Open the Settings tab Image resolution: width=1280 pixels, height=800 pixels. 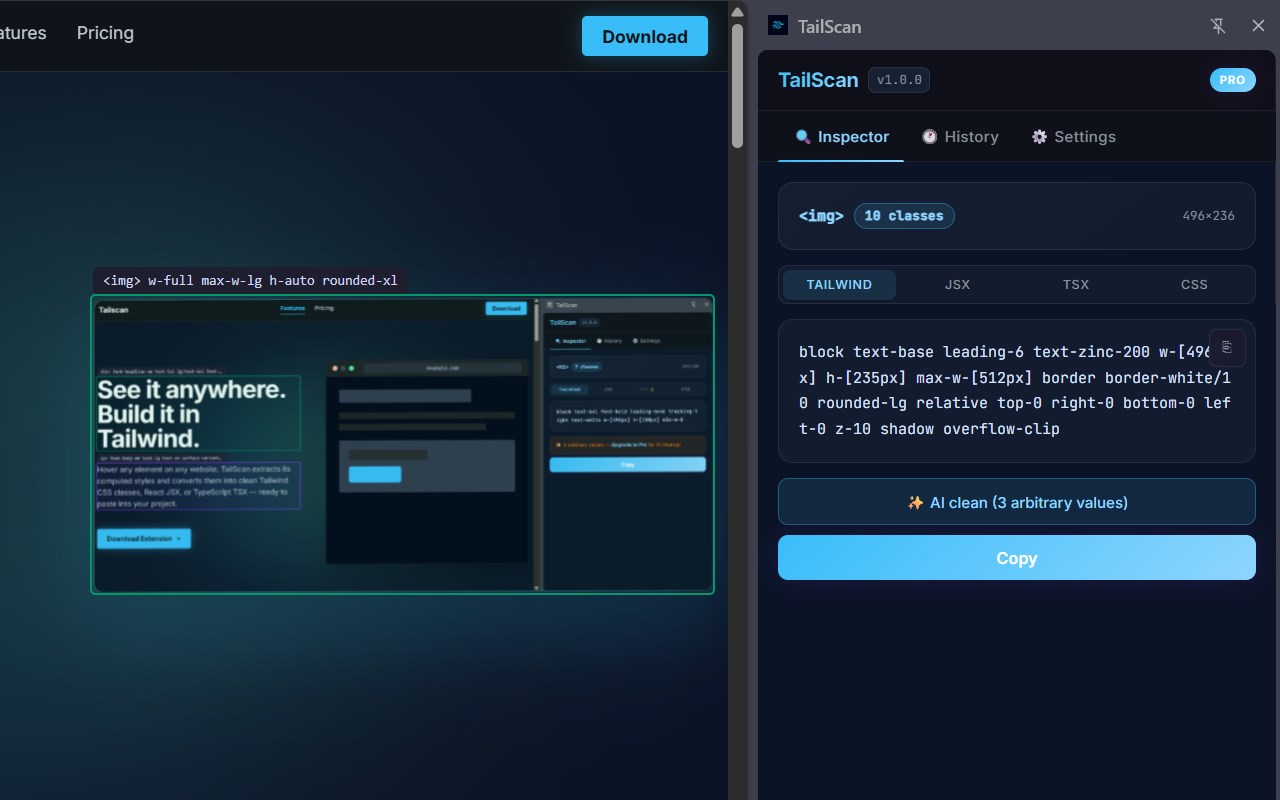click(1073, 137)
